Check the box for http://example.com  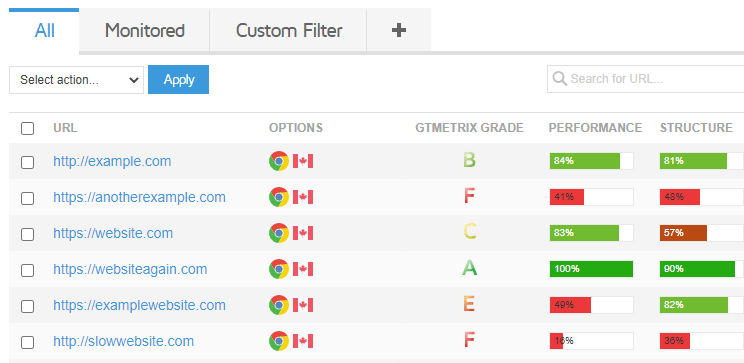click(28, 162)
